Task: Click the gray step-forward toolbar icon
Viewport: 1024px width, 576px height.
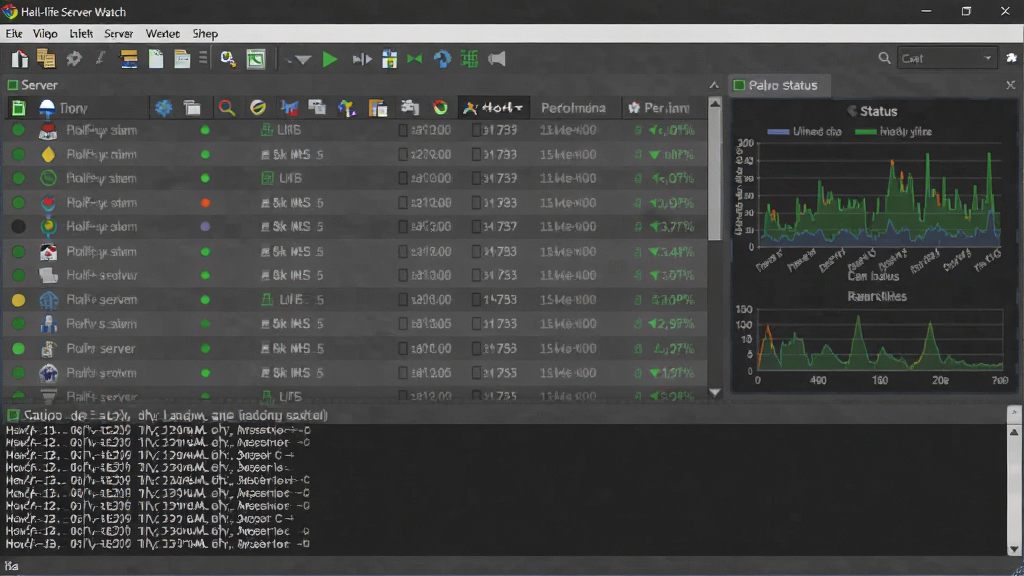Action: coord(361,59)
